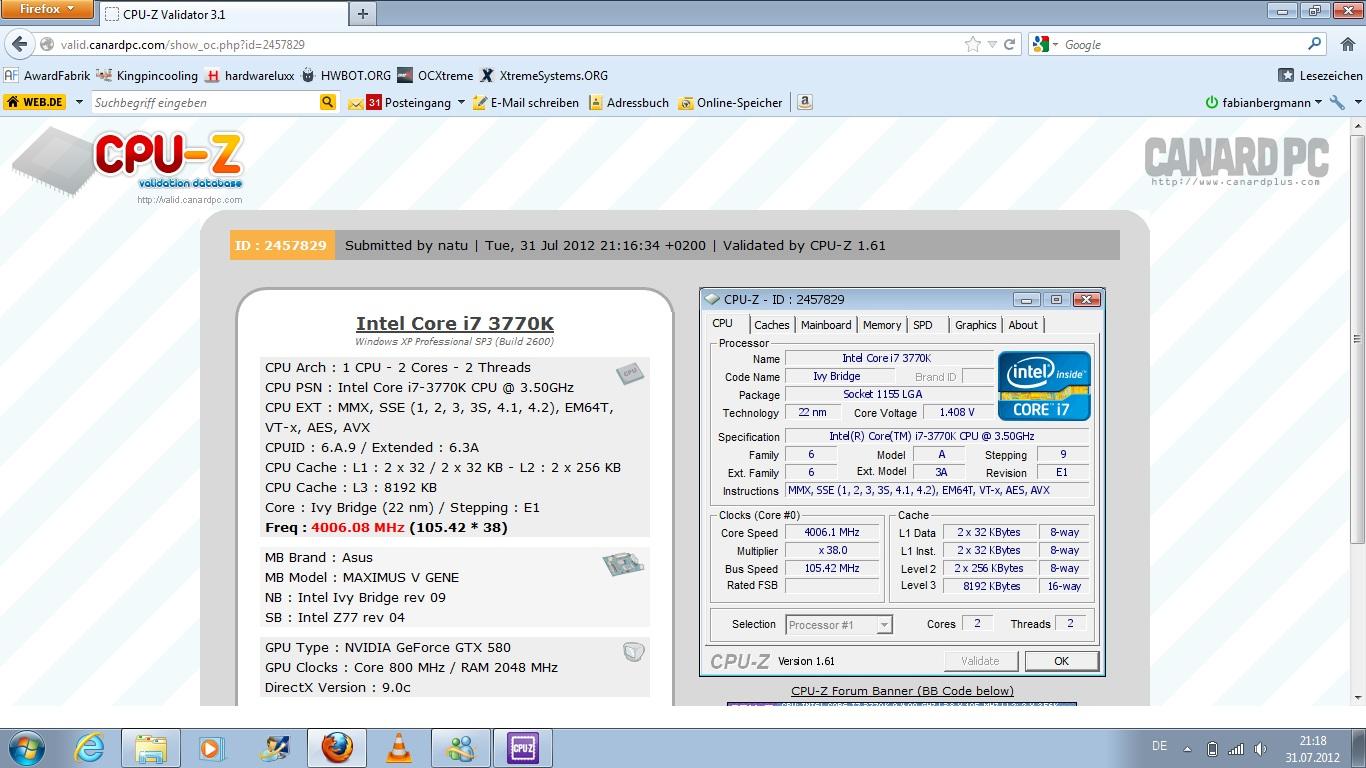Open the CPU-Z taskbar icon
1366x768 pixels.
click(x=522, y=748)
